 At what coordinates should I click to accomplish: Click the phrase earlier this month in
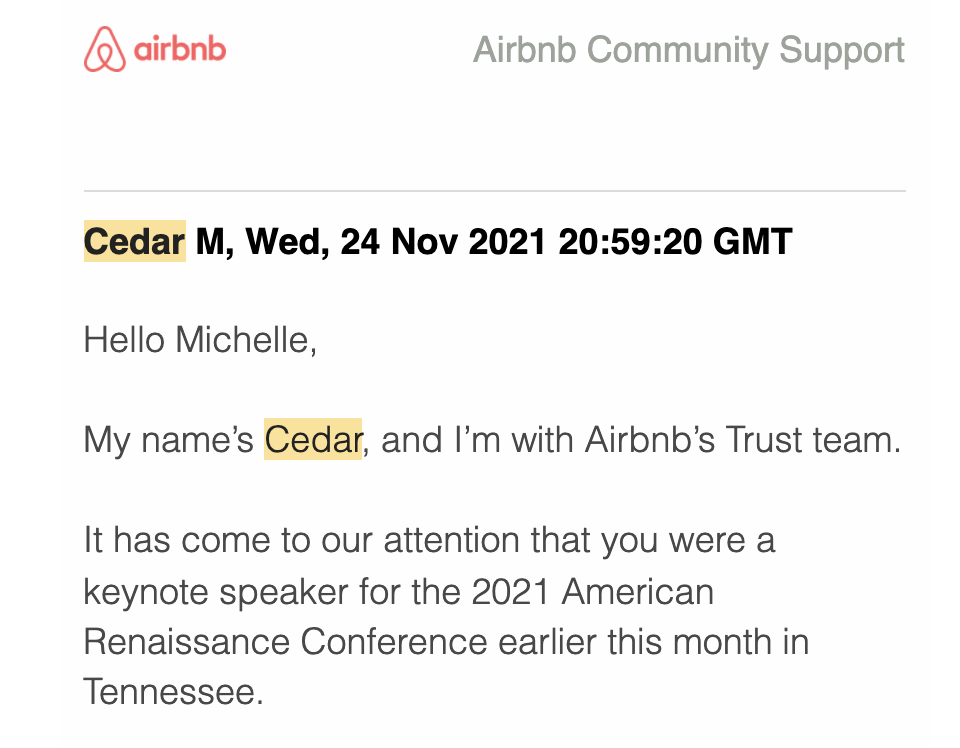654,642
